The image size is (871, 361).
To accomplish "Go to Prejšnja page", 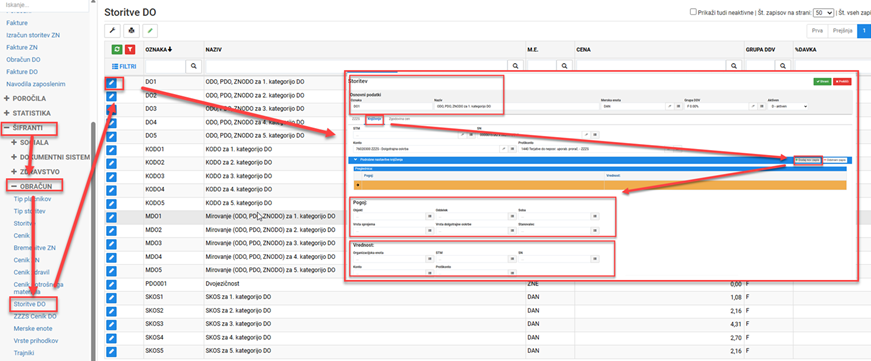I will (842, 31).
